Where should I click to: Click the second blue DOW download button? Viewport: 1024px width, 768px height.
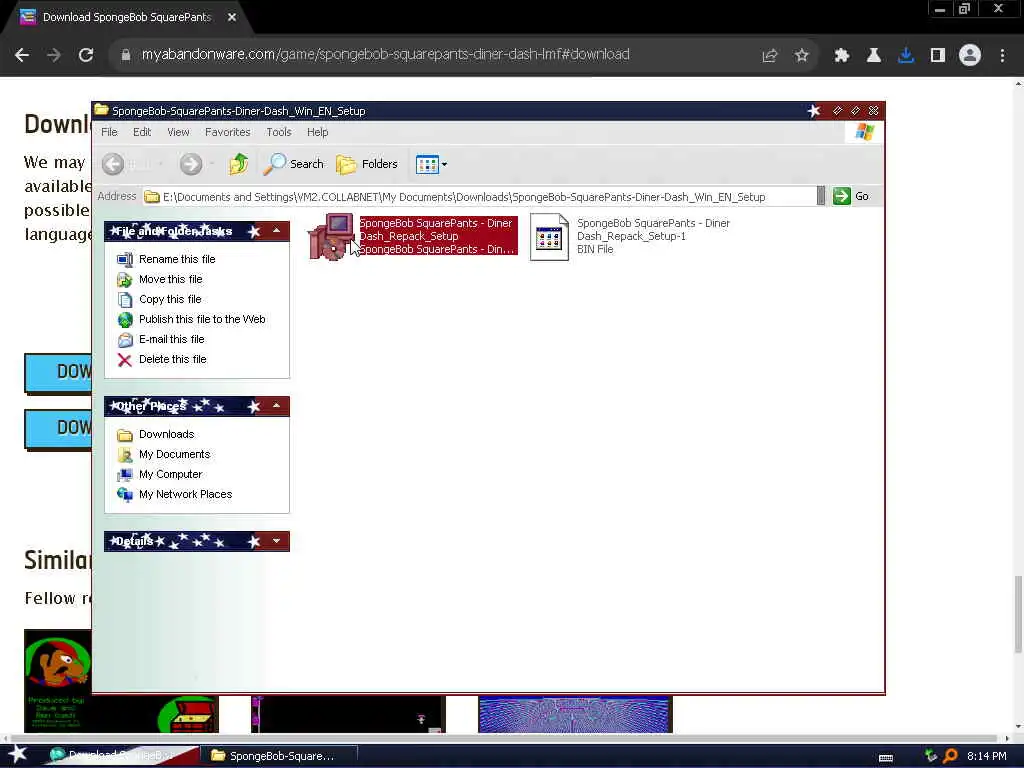[58, 428]
